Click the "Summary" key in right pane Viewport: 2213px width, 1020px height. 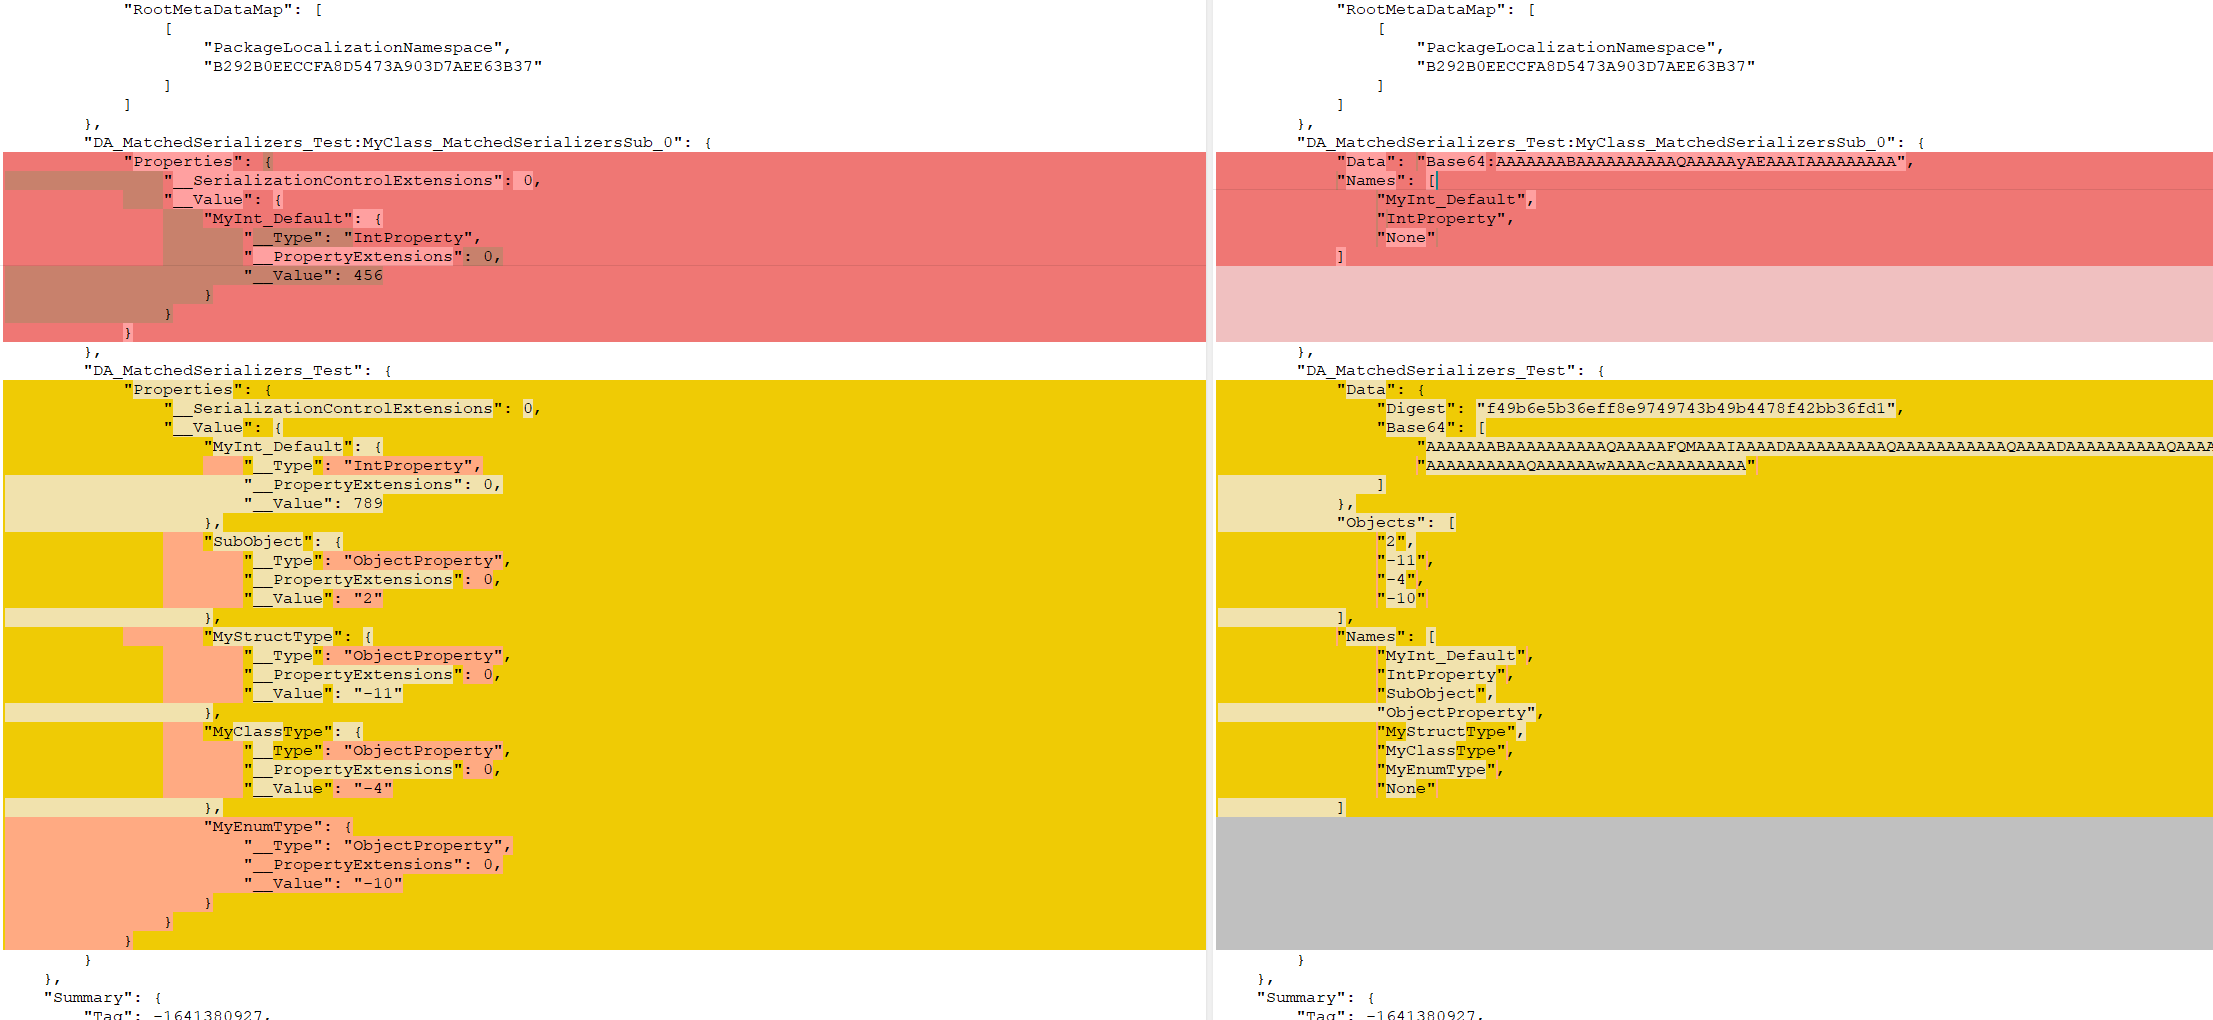click(1300, 998)
